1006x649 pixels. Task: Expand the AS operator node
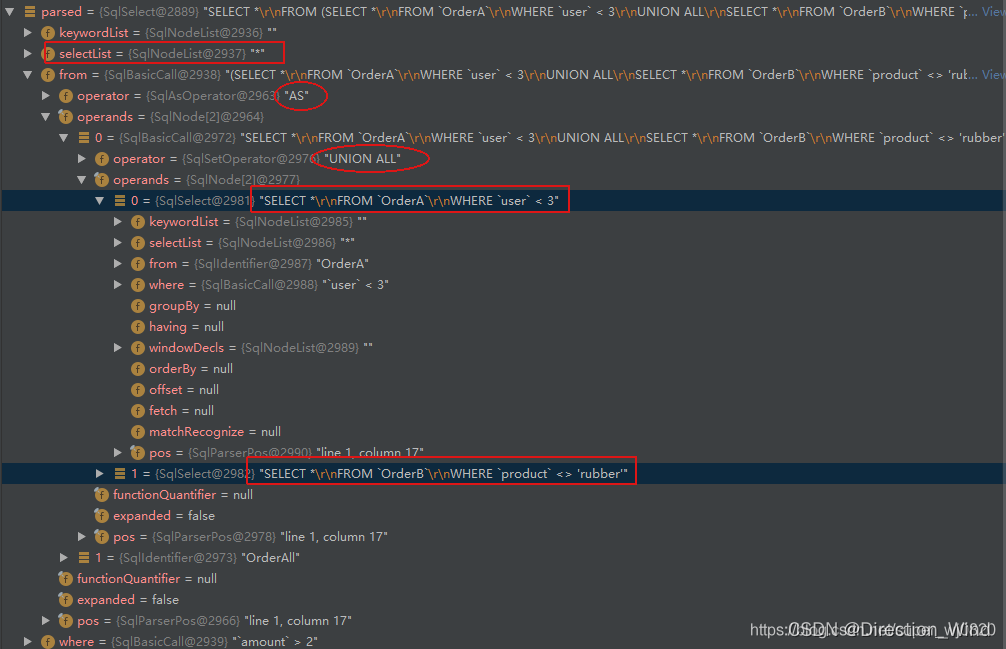coord(46,96)
